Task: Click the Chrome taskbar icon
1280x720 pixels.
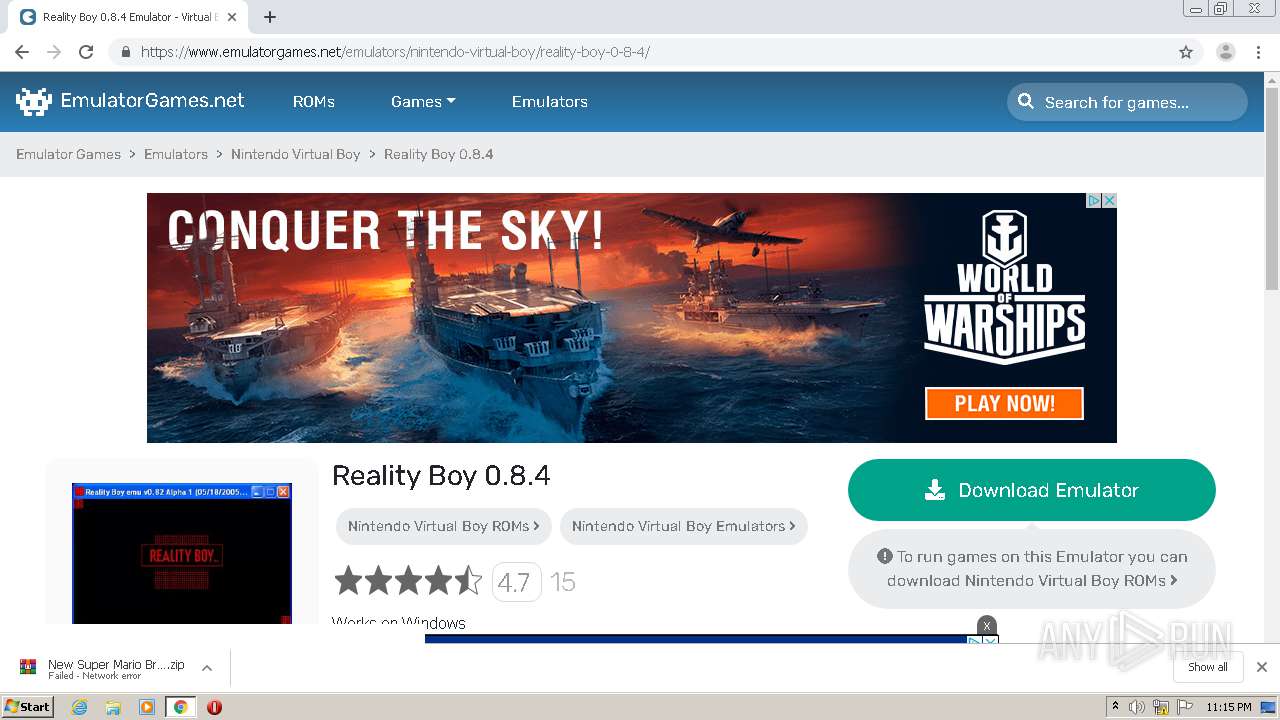Action: point(180,707)
